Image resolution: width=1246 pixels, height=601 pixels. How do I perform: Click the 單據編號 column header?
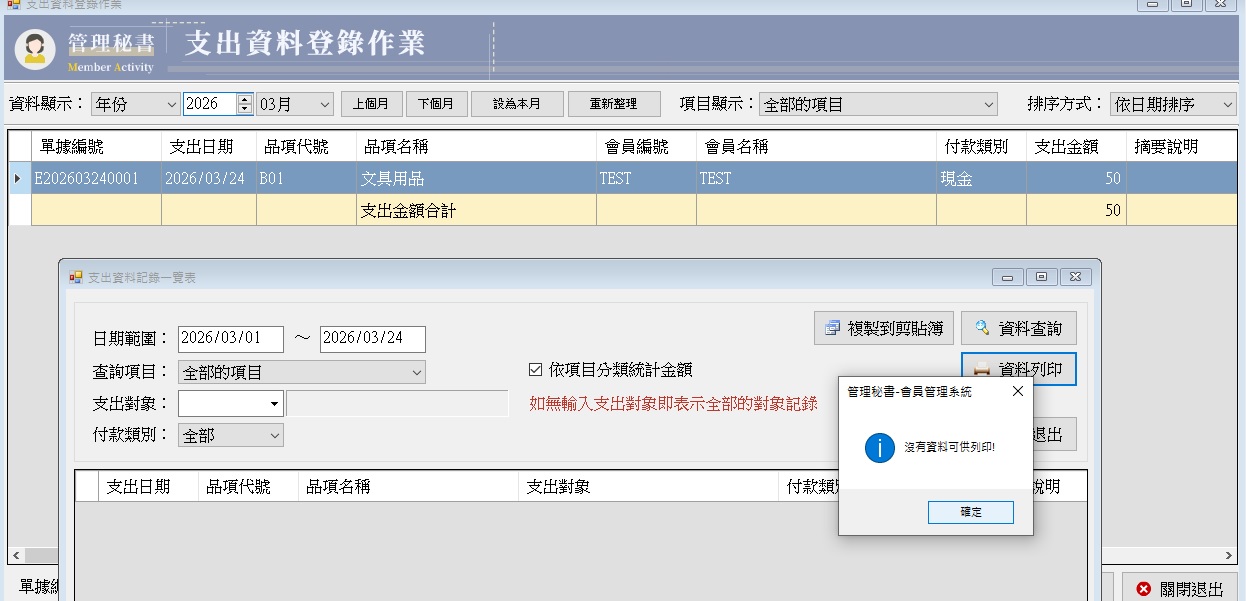(96, 147)
